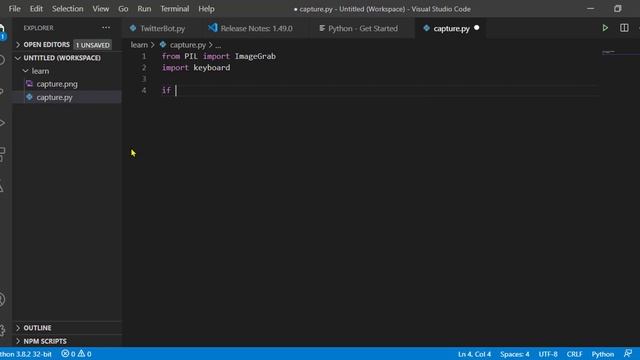Click Python icon in breadcrumb
The image size is (640, 360).
click(x=163, y=44)
